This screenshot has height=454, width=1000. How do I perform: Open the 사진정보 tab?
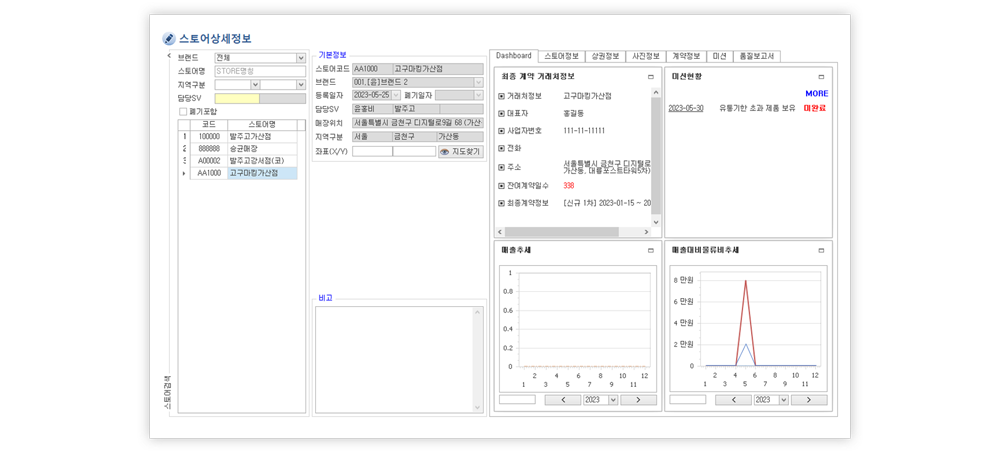646,56
